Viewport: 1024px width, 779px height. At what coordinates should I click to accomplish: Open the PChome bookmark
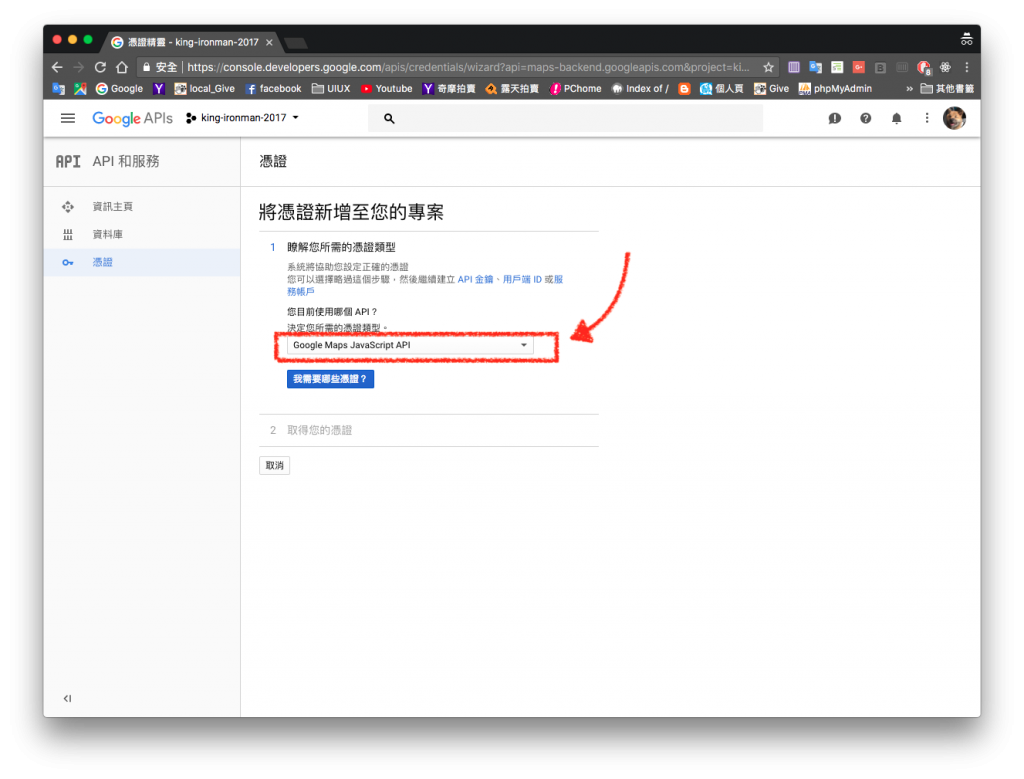pyautogui.click(x=575, y=89)
